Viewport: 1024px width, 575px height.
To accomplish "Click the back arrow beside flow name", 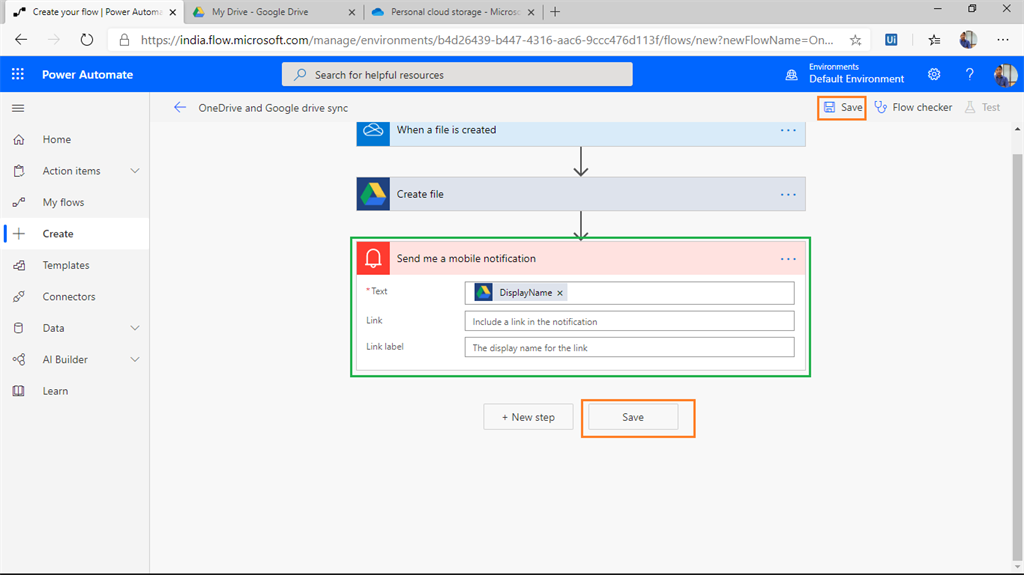I will pyautogui.click(x=180, y=107).
